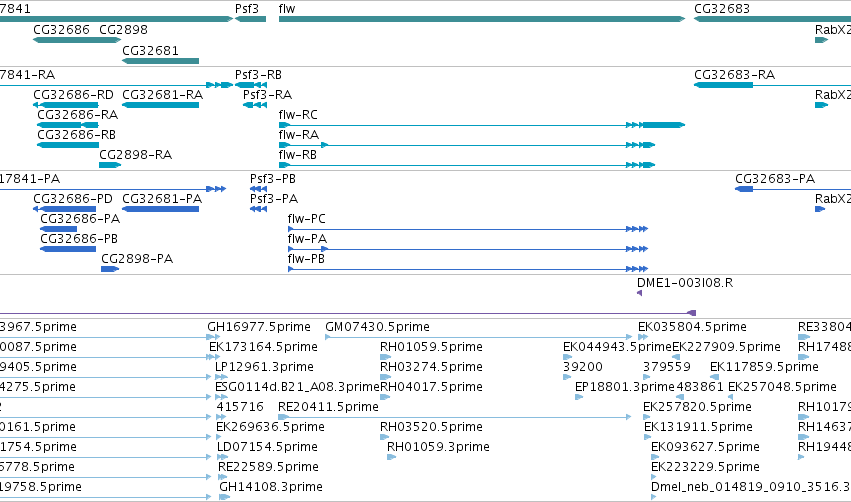Click the flw-PC protein label
This screenshot has height=502, width=851.
(307, 219)
